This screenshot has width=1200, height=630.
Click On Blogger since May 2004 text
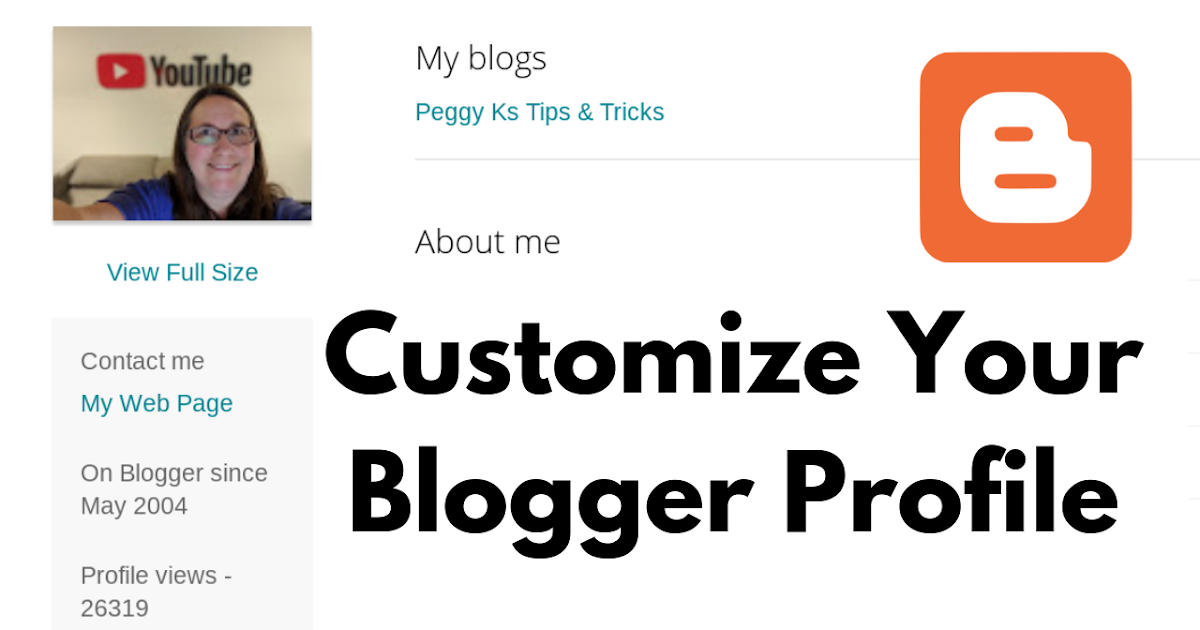pyautogui.click(x=174, y=489)
